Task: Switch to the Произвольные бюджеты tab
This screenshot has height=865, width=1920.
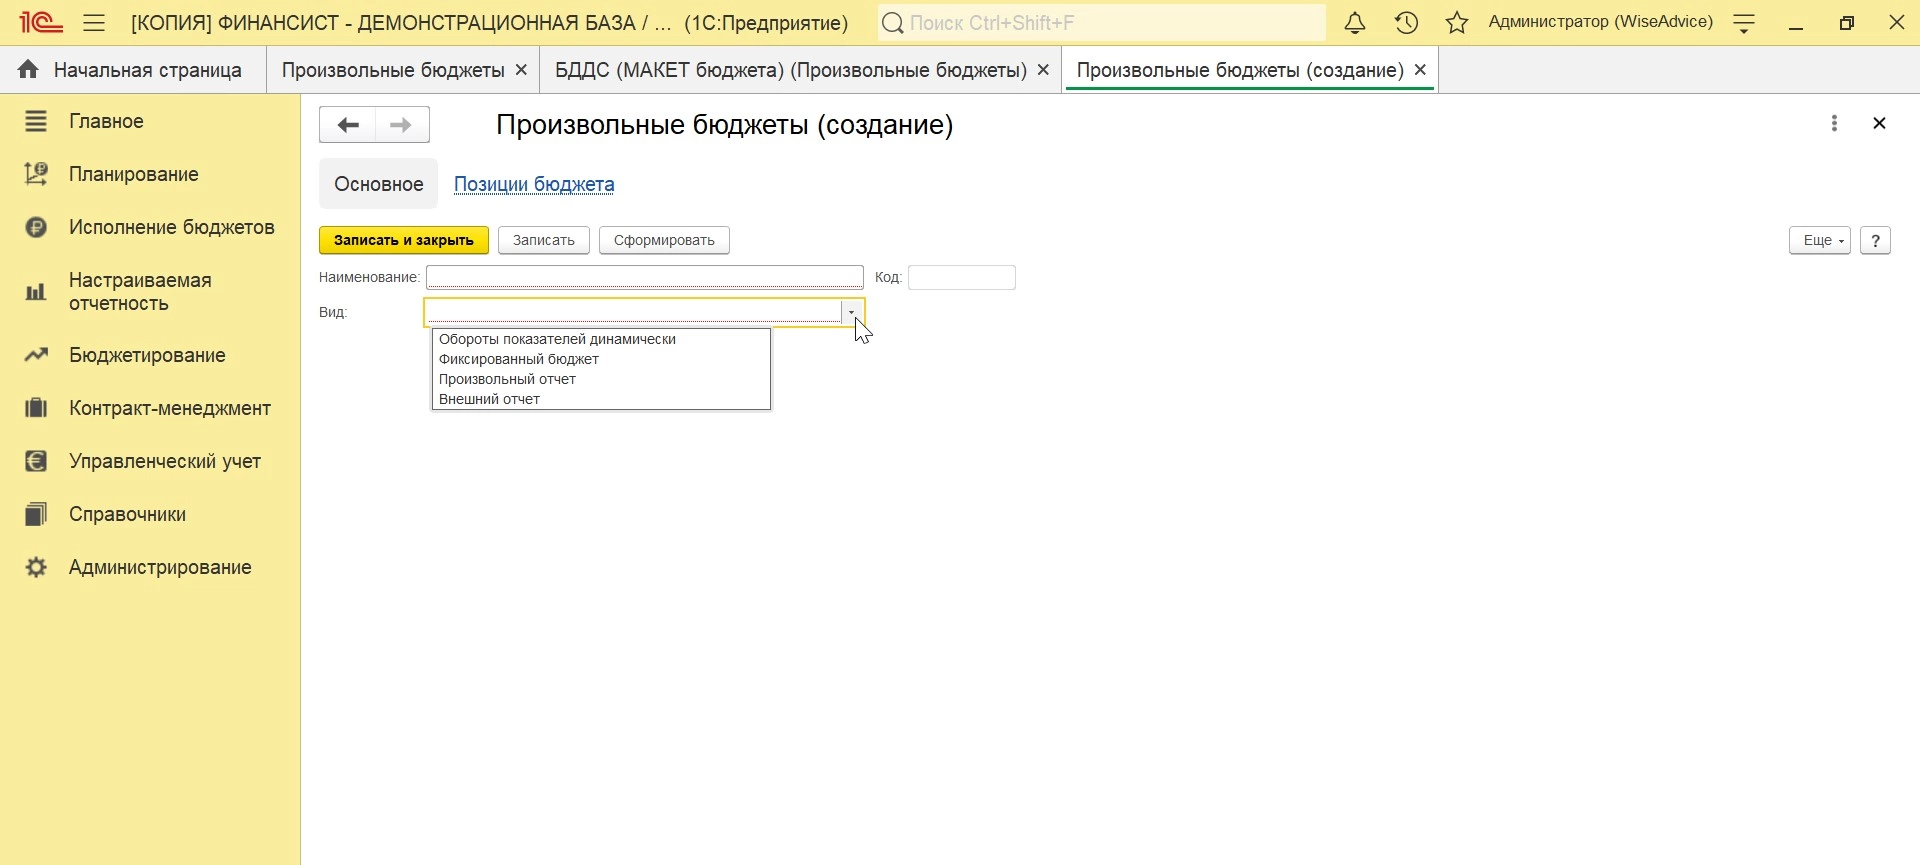Action: point(393,70)
